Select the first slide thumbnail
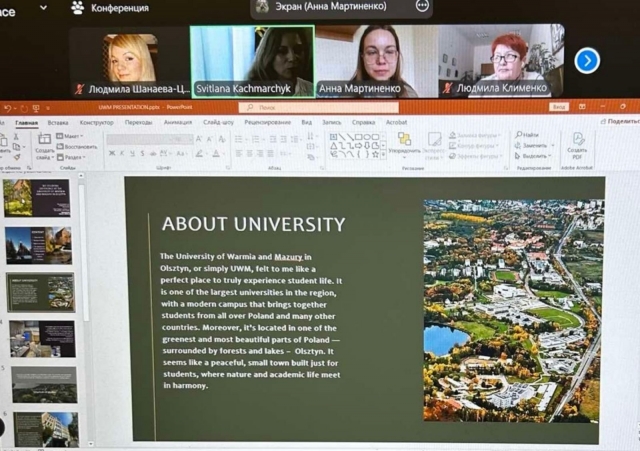The image size is (640, 451). pos(37,198)
